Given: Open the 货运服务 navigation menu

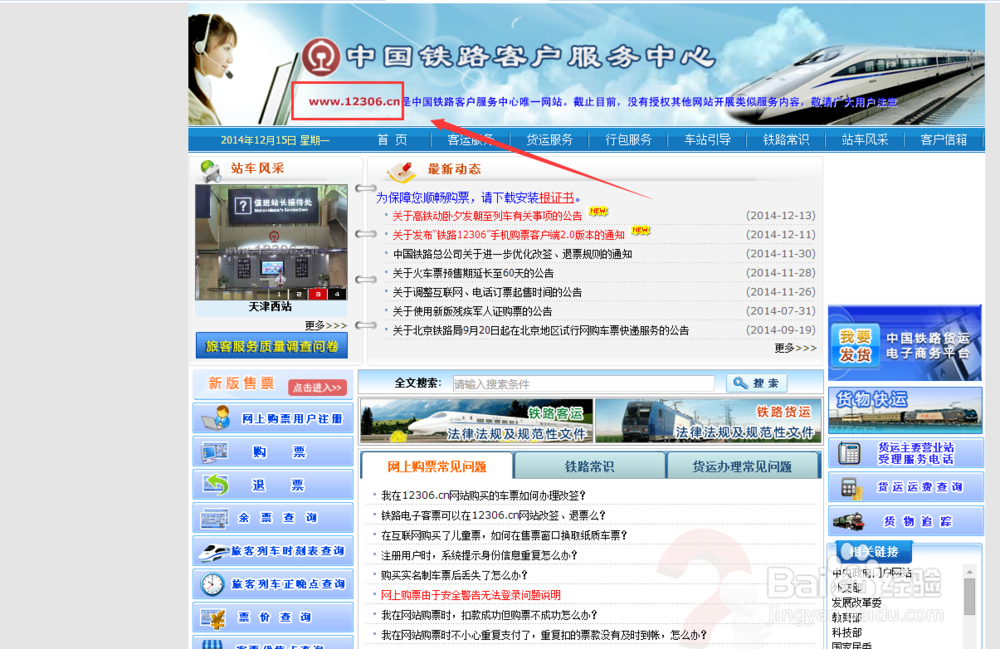Looking at the screenshot, I should coord(549,140).
